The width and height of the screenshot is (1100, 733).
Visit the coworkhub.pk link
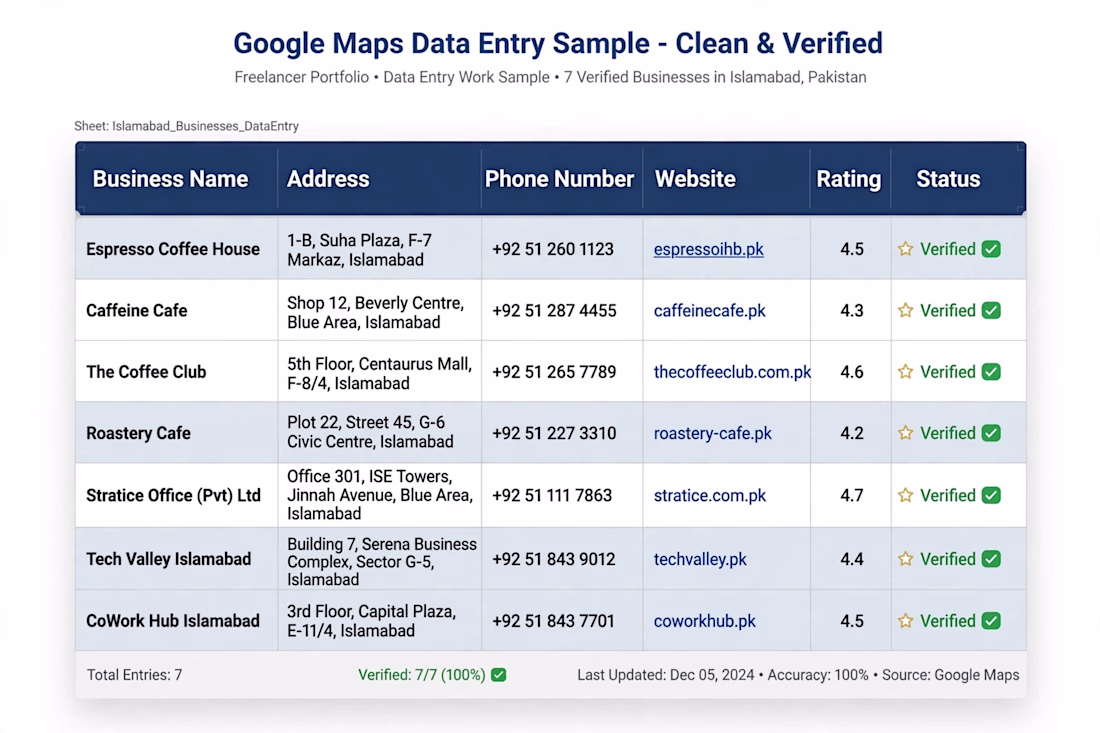[x=704, y=621]
